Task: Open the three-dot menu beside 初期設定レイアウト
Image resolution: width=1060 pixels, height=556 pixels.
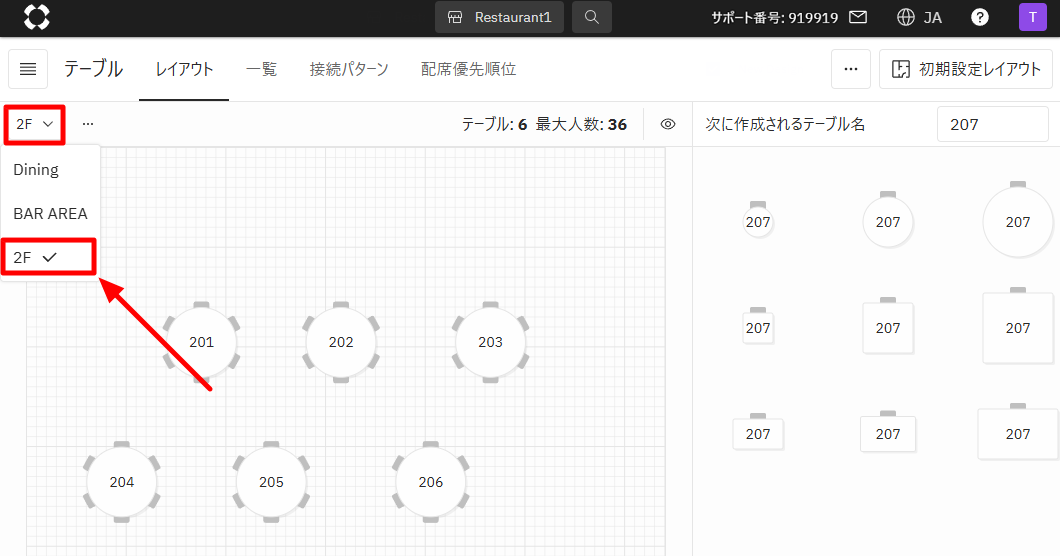Action: [x=851, y=69]
